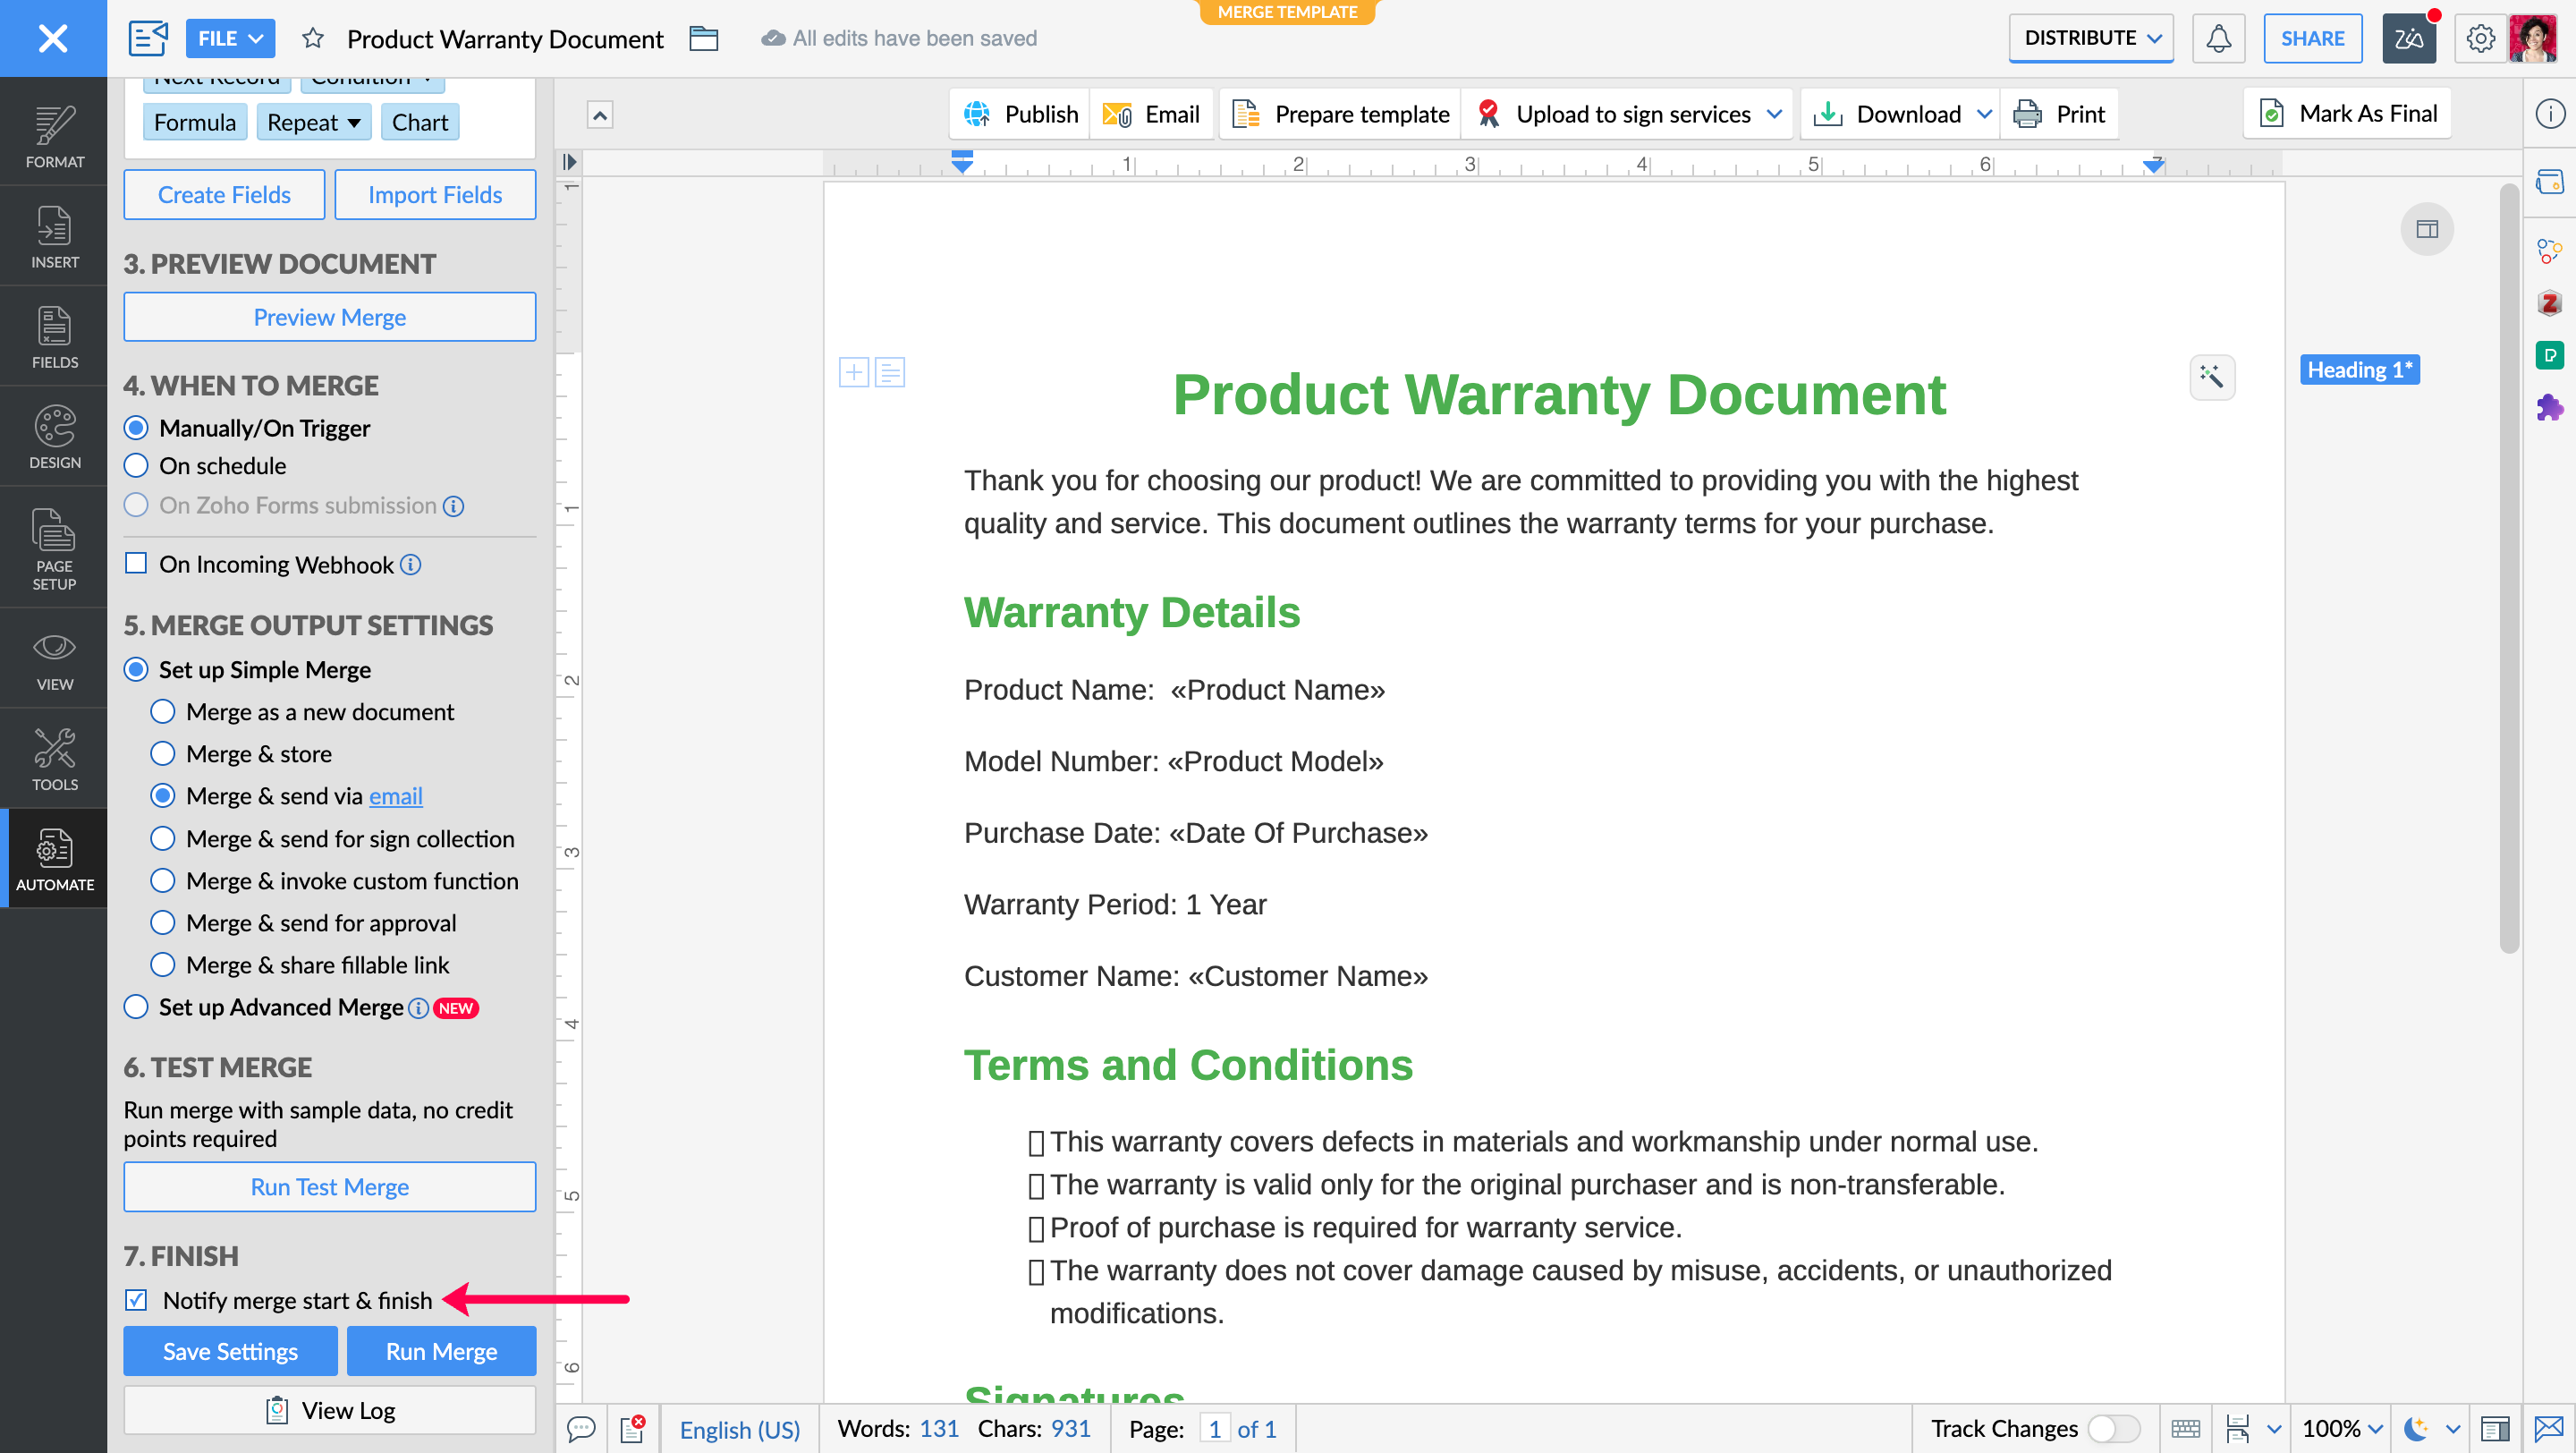Open the Tools sidebar tab
The width and height of the screenshot is (2576, 1453).
54,760
